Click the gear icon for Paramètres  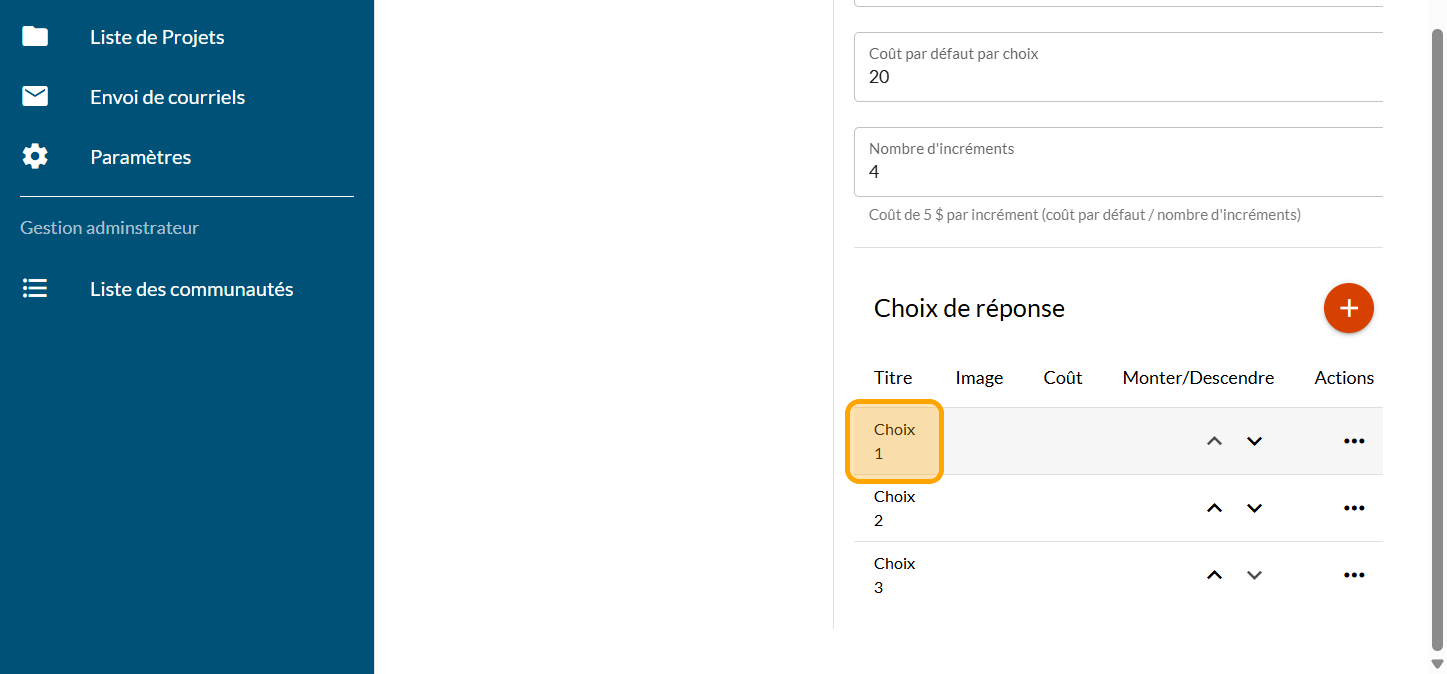(35, 157)
